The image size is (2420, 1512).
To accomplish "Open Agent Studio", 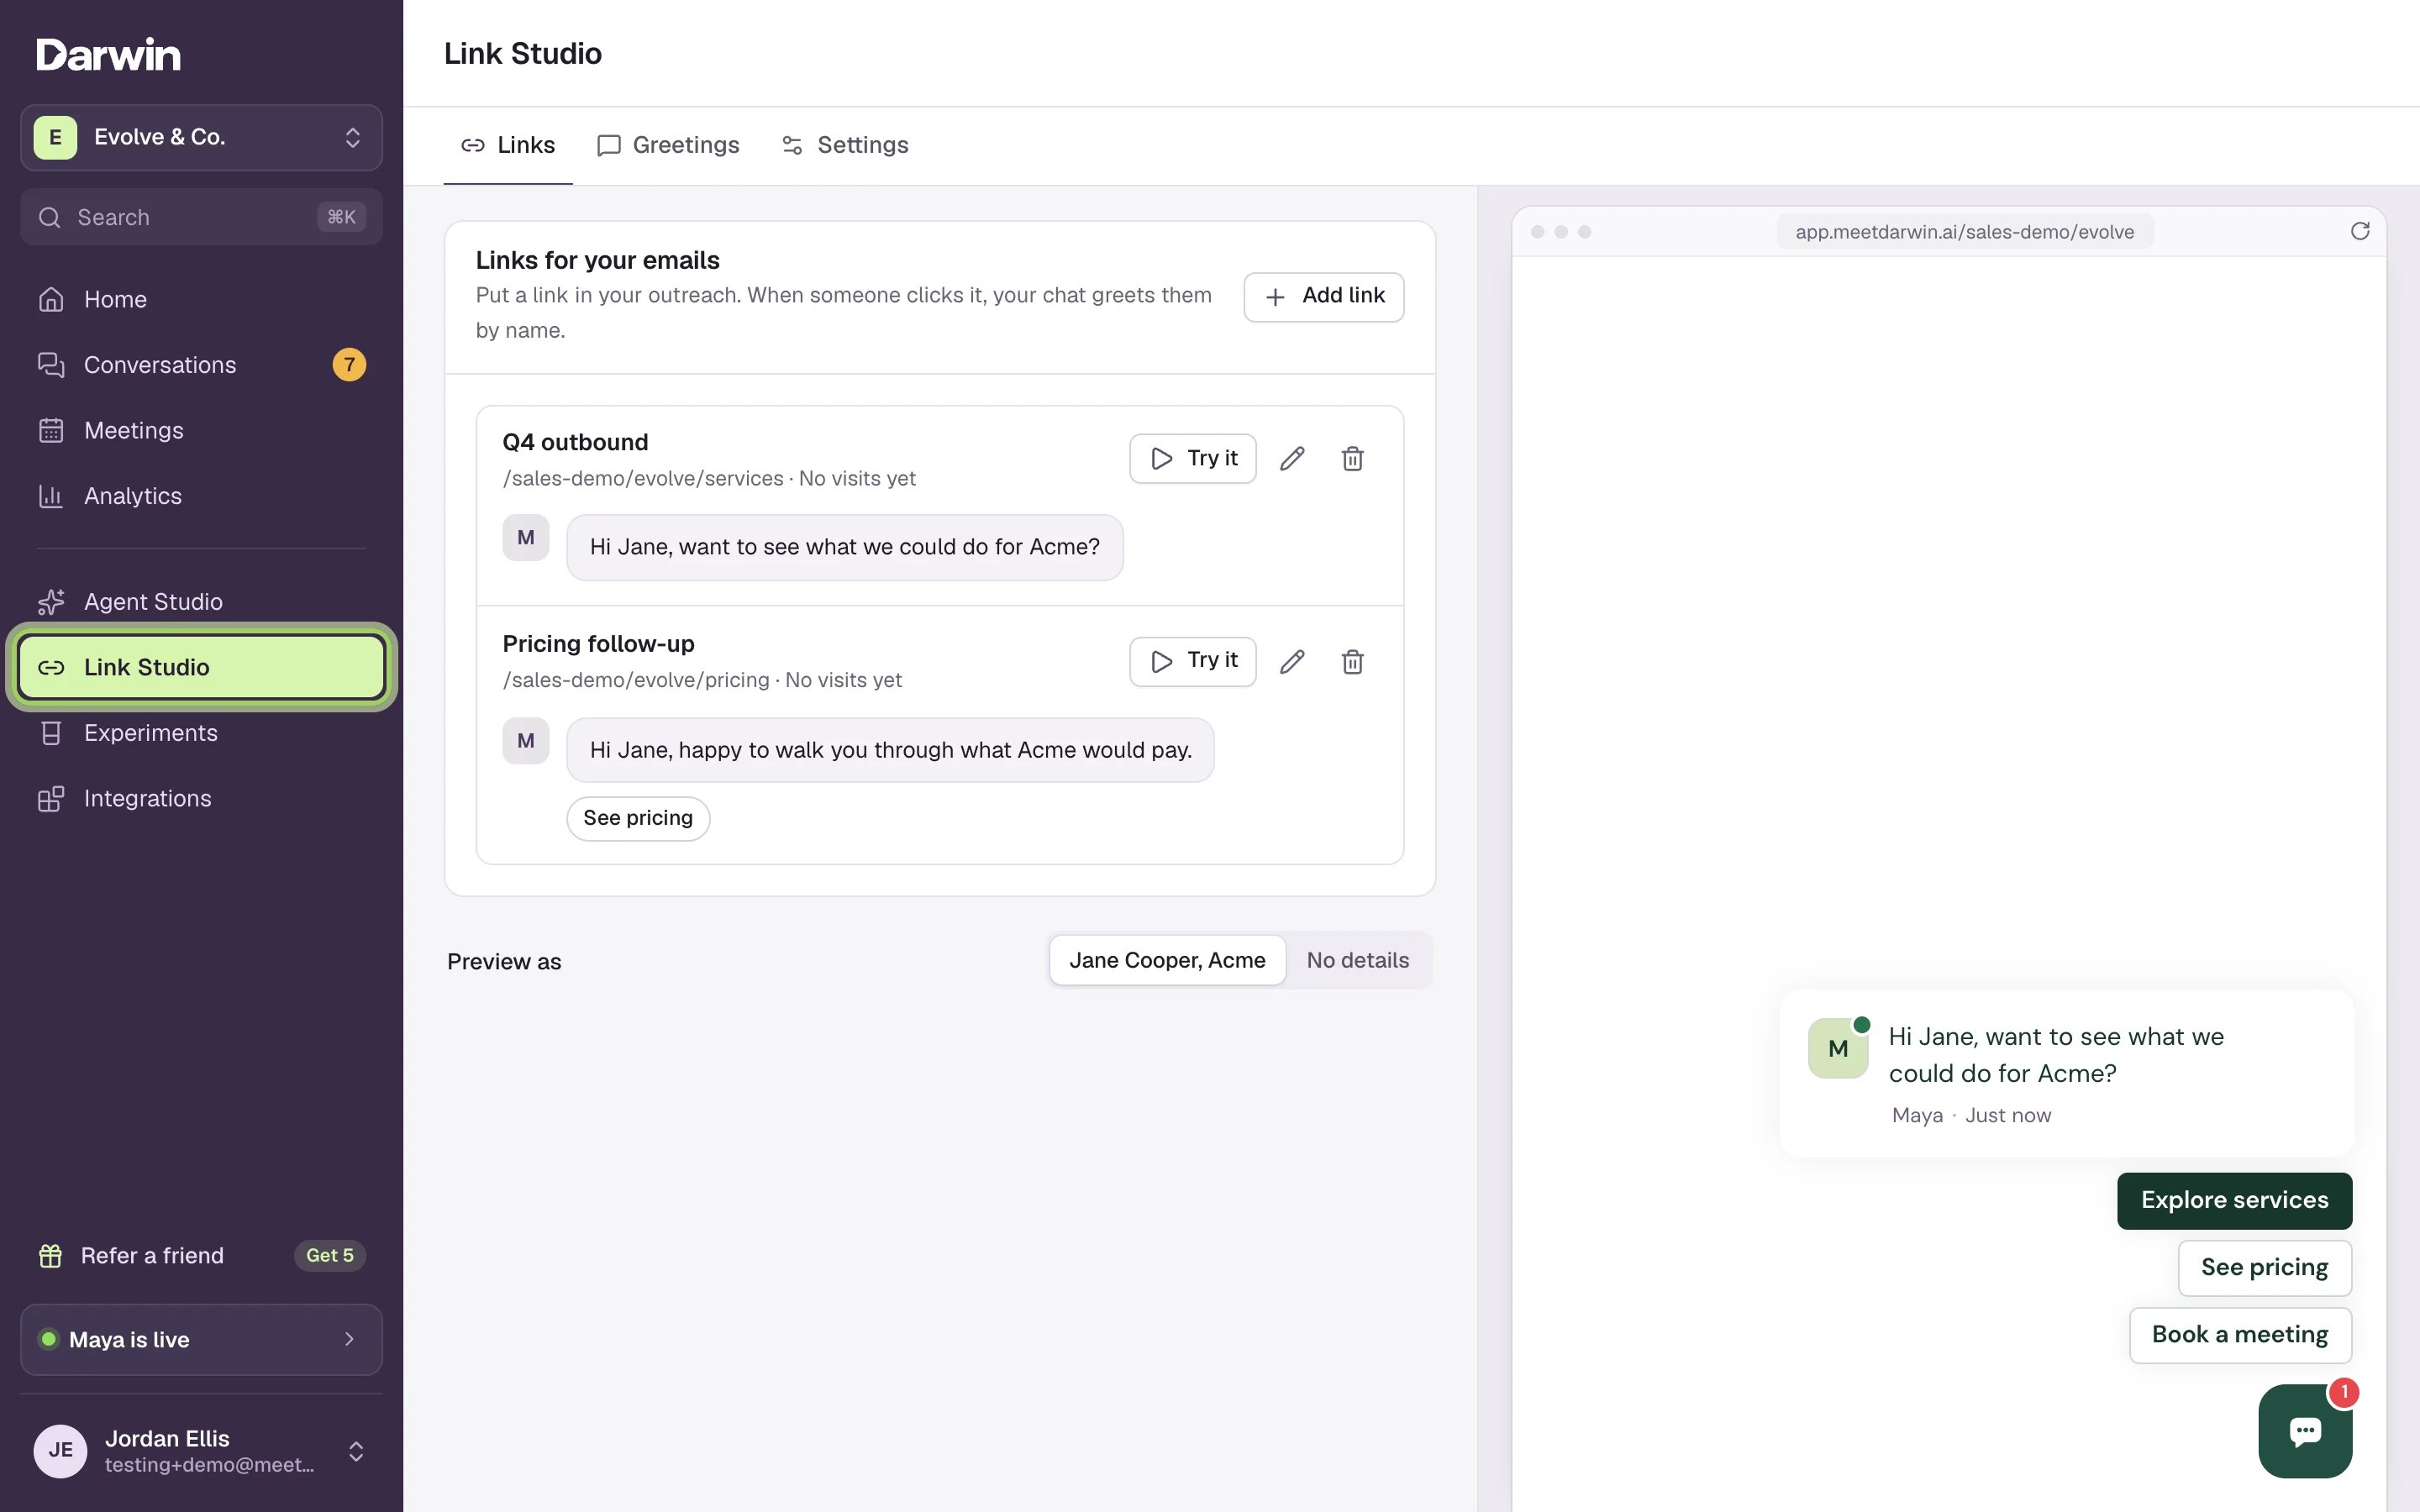I will pyautogui.click(x=201, y=602).
